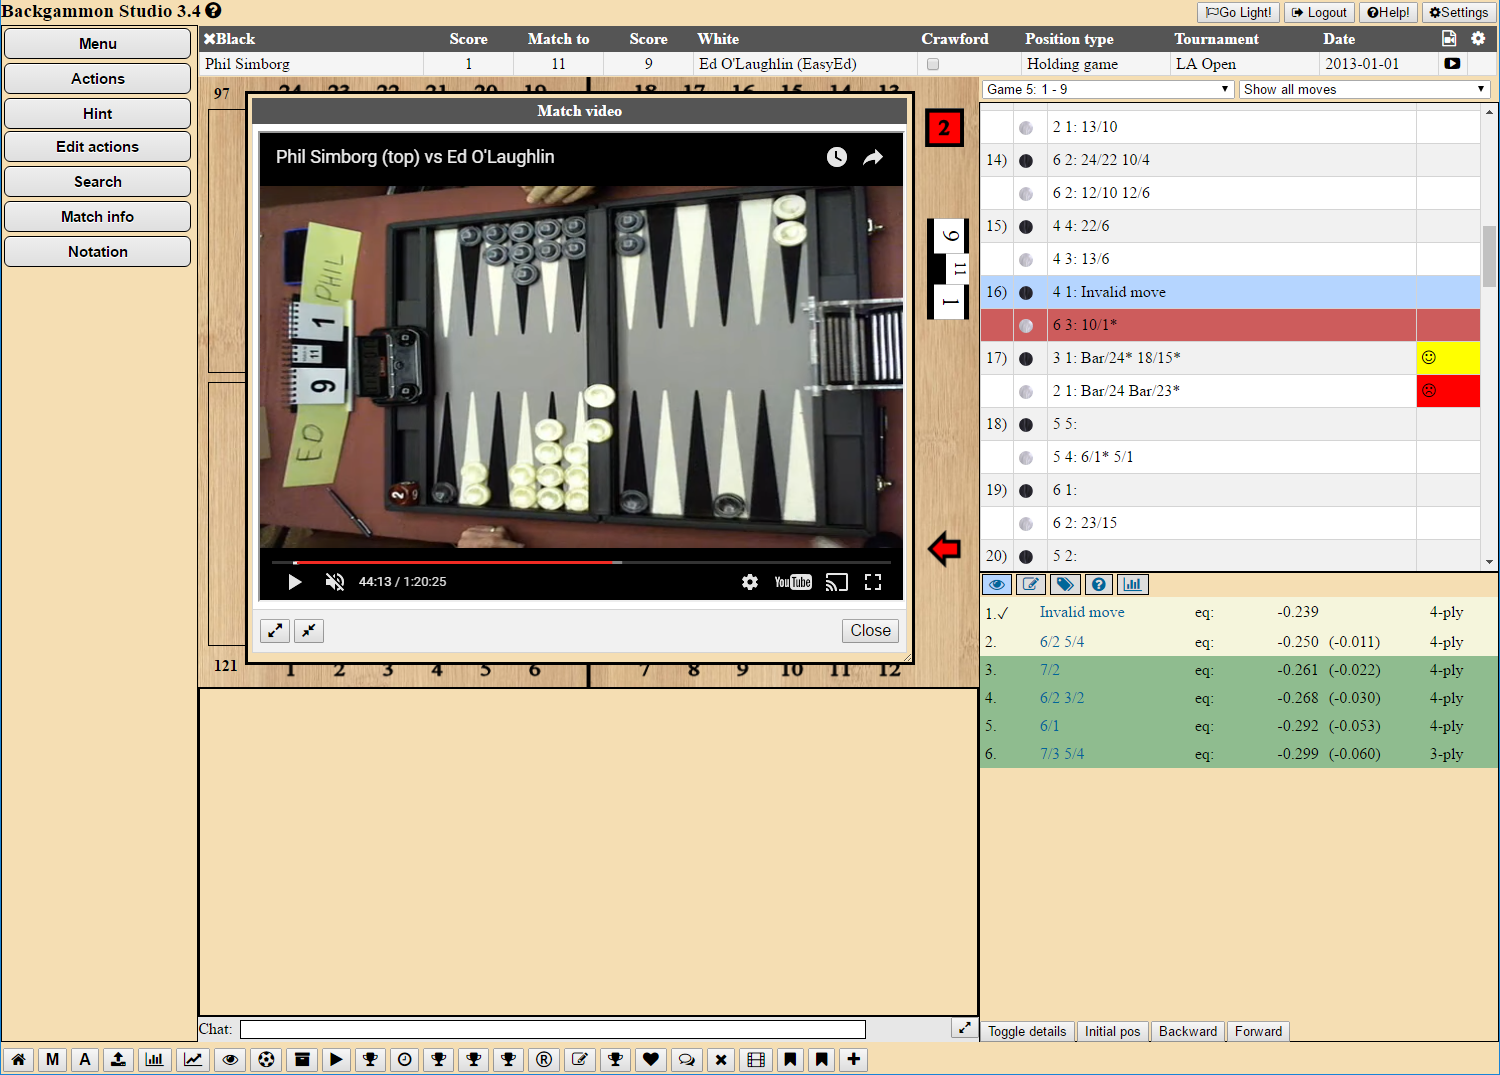The height and width of the screenshot is (1075, 1500).
Task: Click the tags icon above analysis list
Action: pyautogui.click(x=1065, y=584)
